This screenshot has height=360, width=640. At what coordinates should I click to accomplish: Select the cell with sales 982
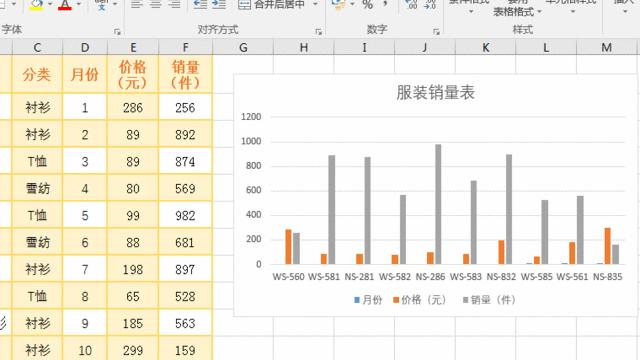pyautogui.click(x=185, y=215)
